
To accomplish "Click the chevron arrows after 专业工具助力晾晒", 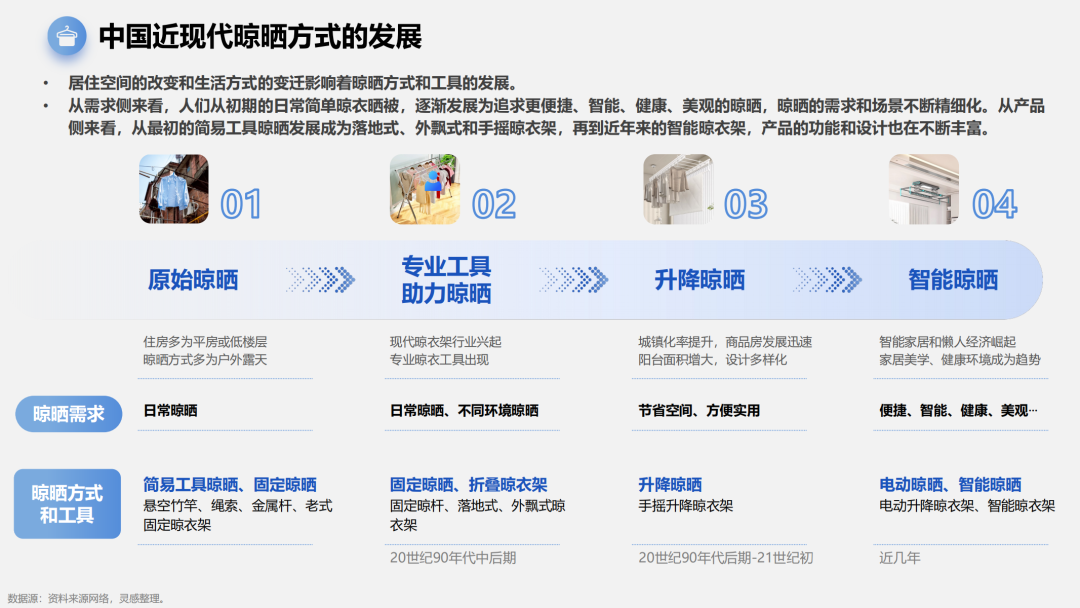I will tap(574, 280).
